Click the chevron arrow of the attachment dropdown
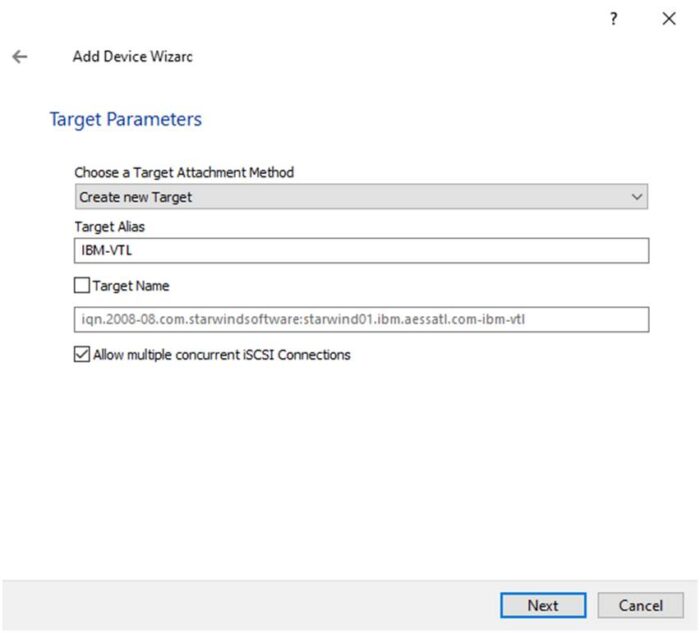This screenshot has width=700, height=633. click(637, 197)
